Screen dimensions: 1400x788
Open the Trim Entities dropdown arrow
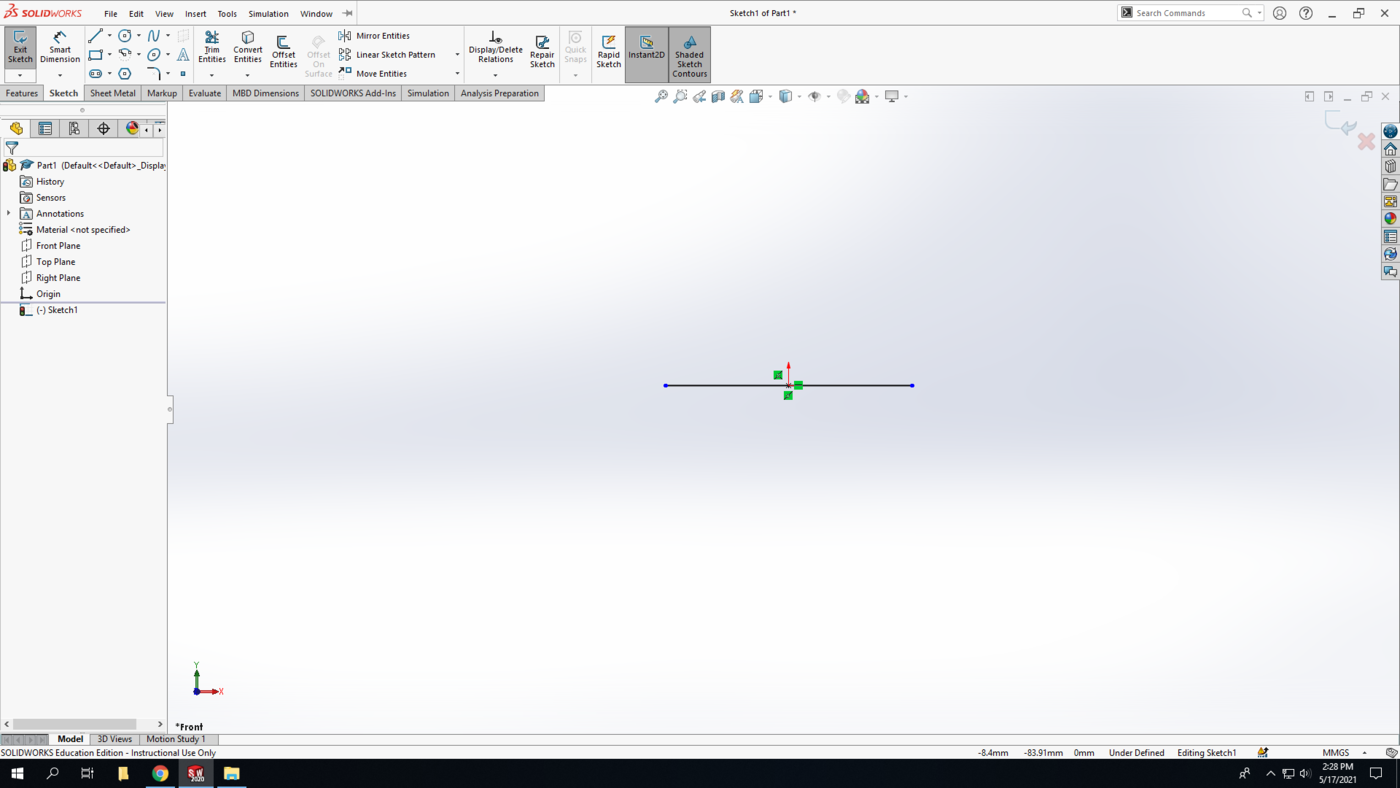pos(212,76)
